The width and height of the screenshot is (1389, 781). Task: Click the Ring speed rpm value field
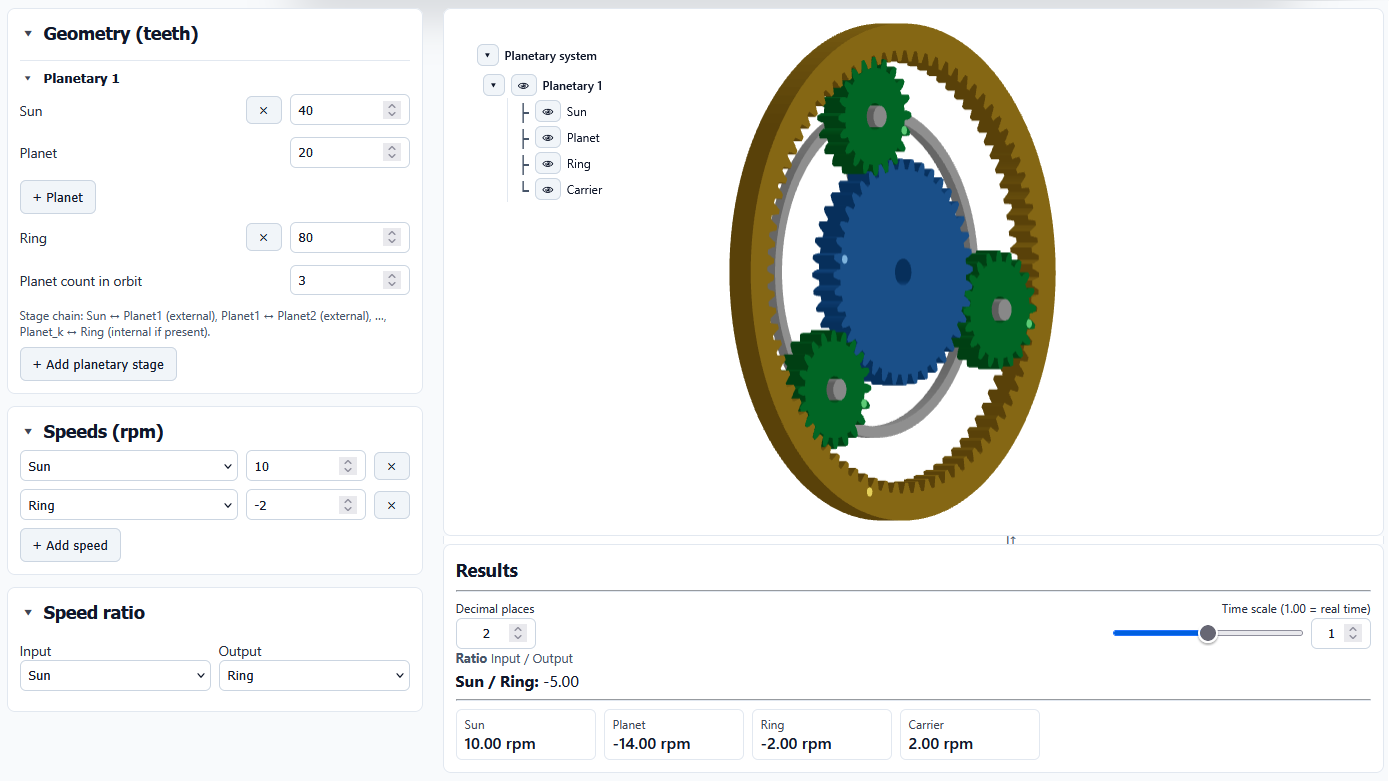tap(306, 505)
